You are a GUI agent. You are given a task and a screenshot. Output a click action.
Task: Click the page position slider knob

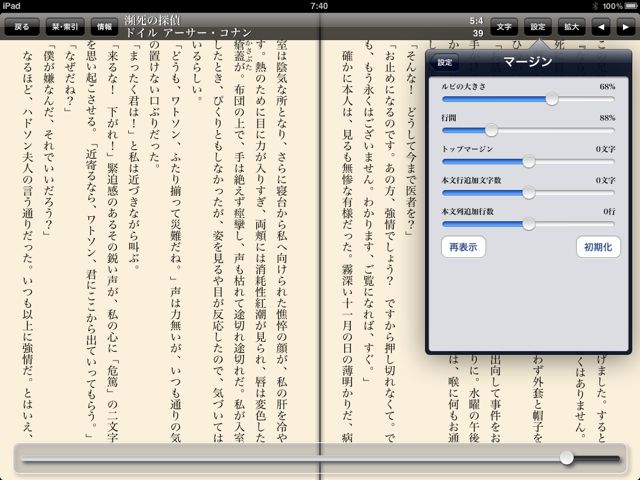[567, 458]
